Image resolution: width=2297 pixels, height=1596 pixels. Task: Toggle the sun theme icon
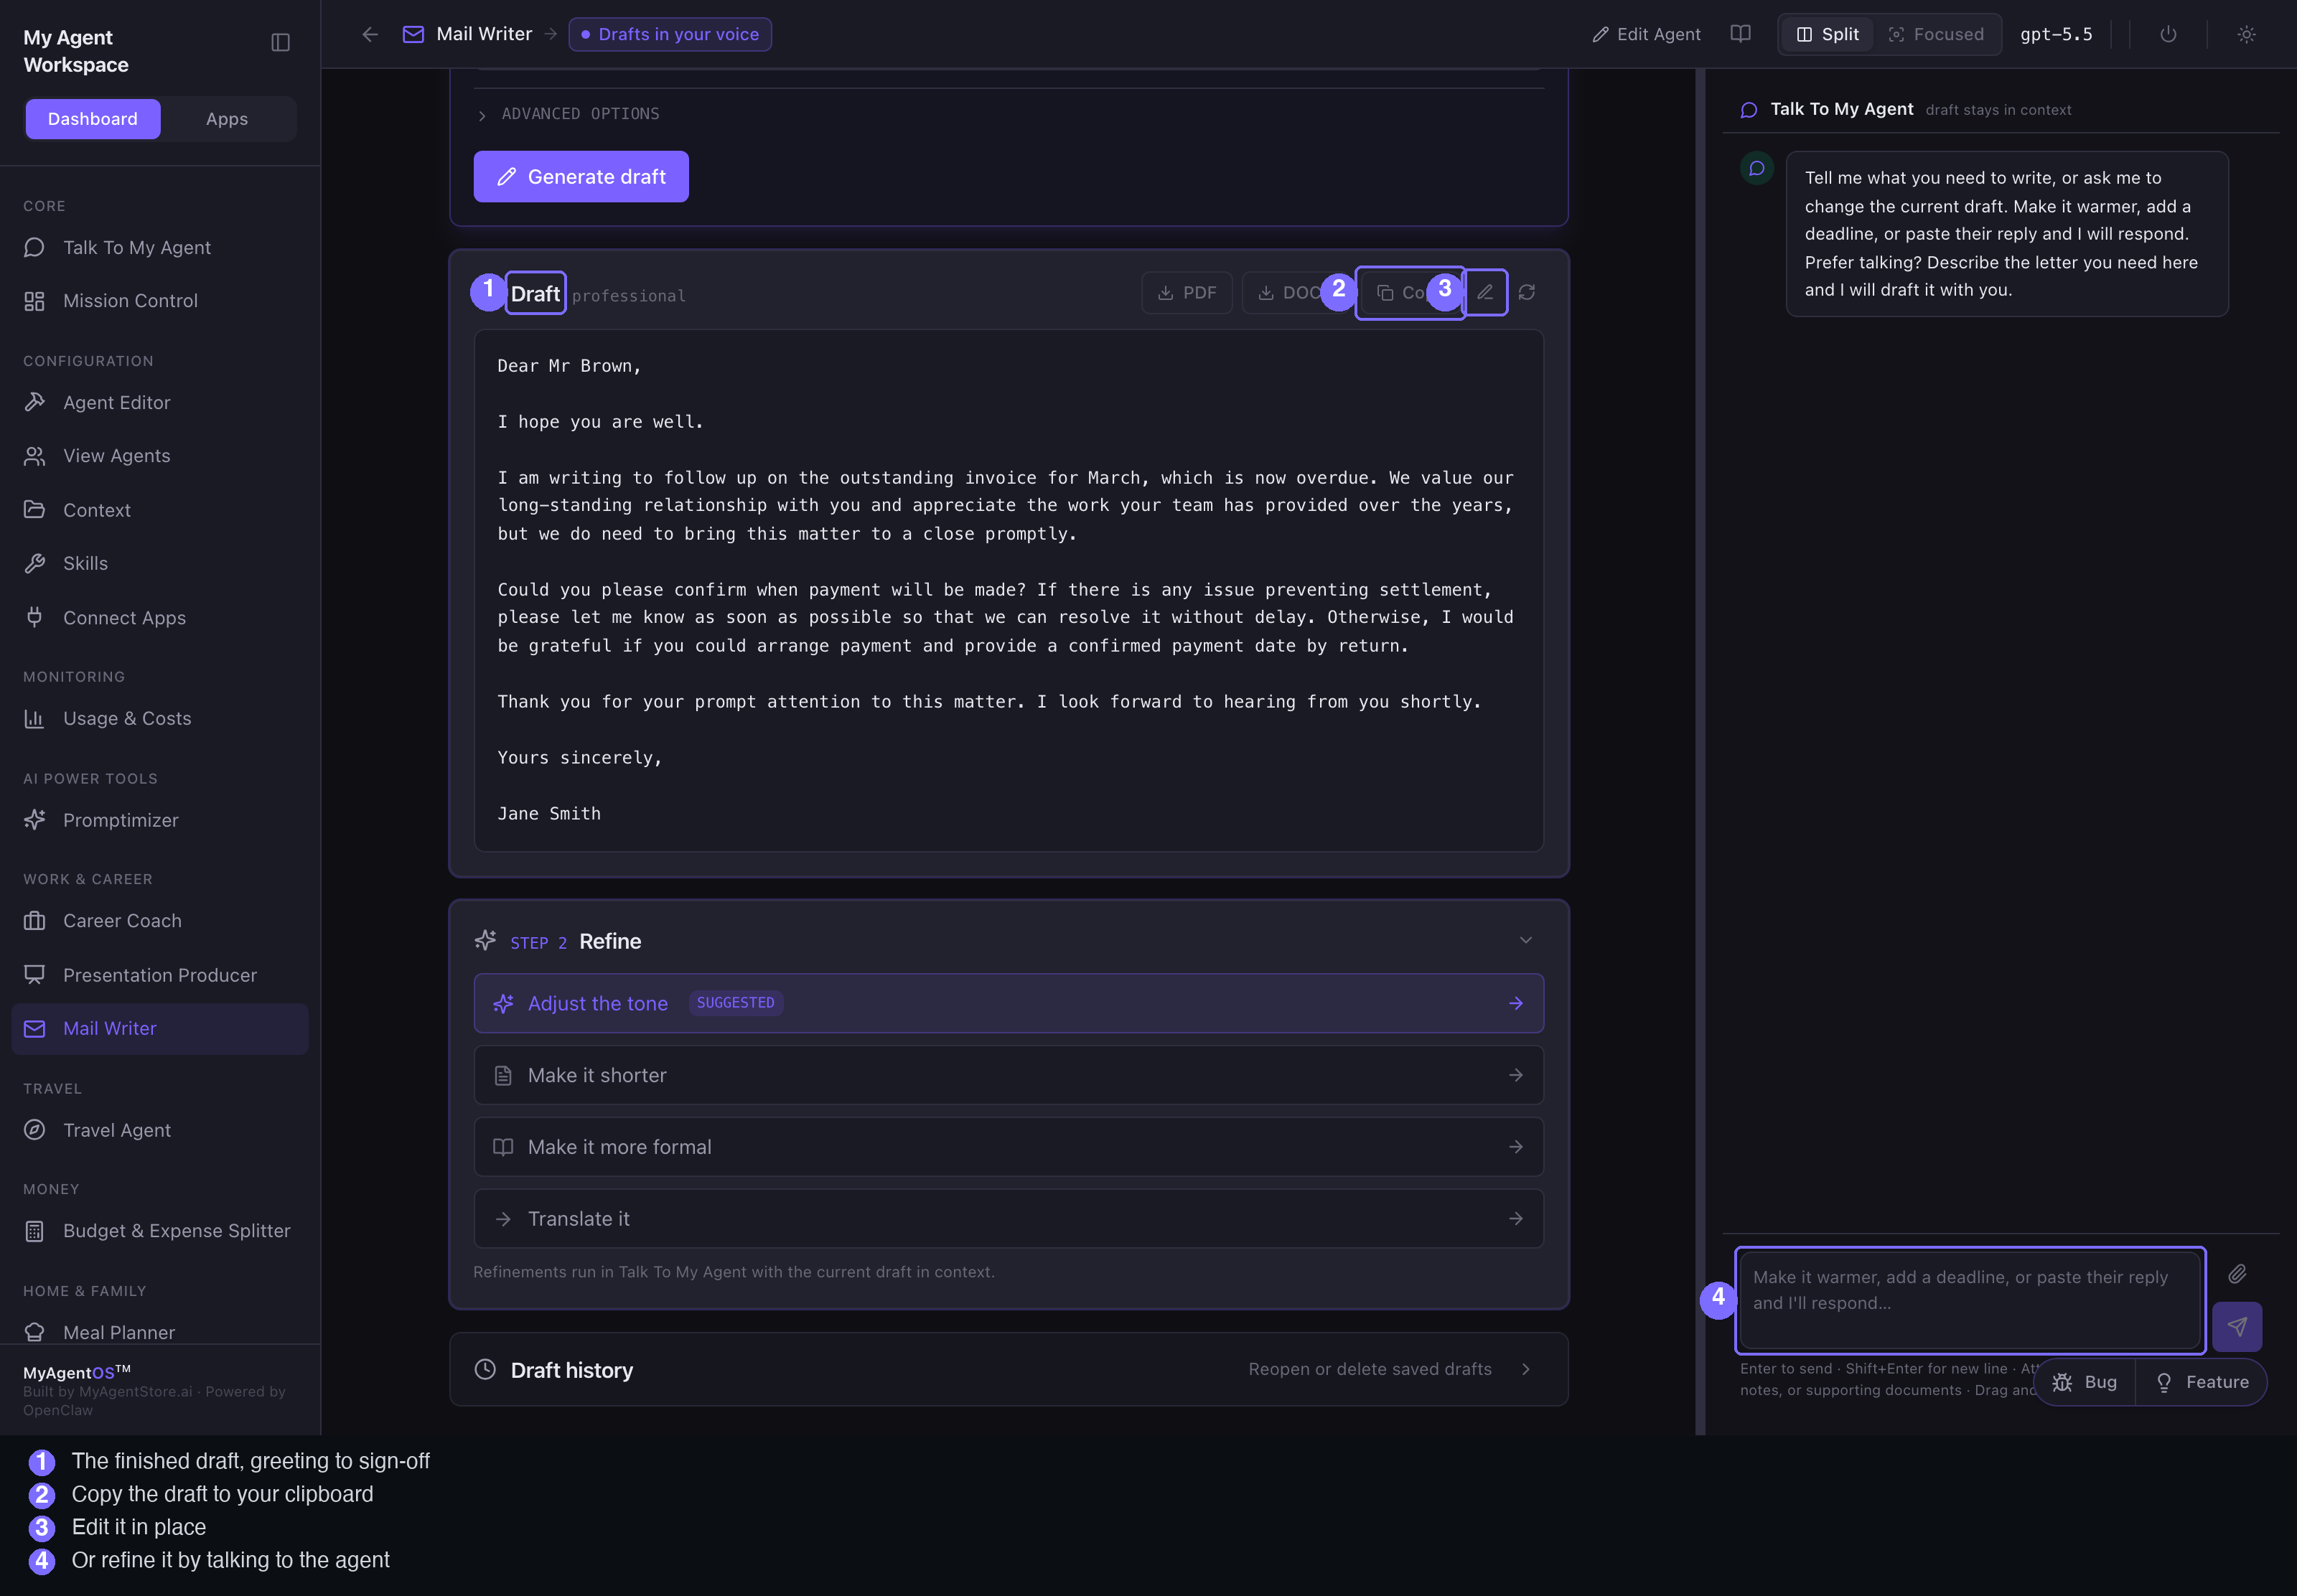2246,34
